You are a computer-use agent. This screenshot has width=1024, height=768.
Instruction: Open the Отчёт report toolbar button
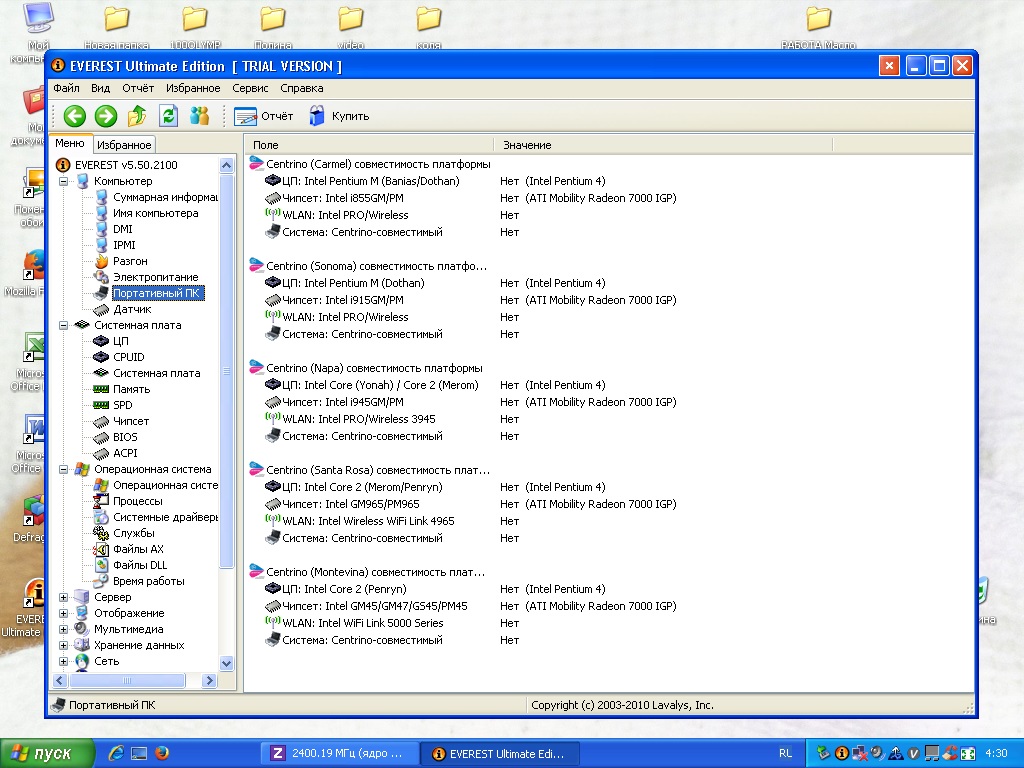[x=264, y=116]
